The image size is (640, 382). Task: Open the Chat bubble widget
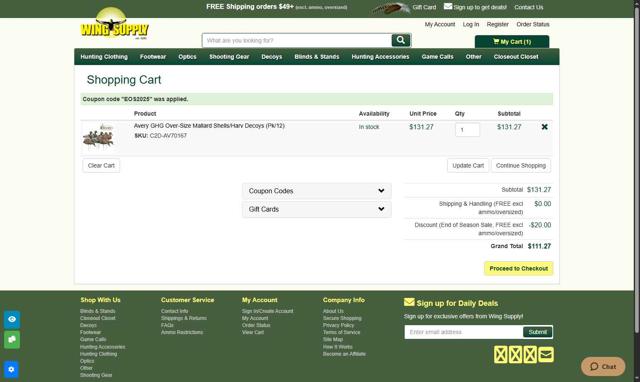click(603, 366)
